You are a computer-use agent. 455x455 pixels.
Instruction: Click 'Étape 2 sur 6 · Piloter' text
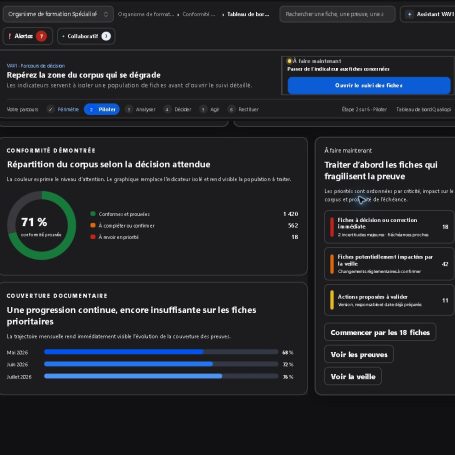tap(364, 109)
